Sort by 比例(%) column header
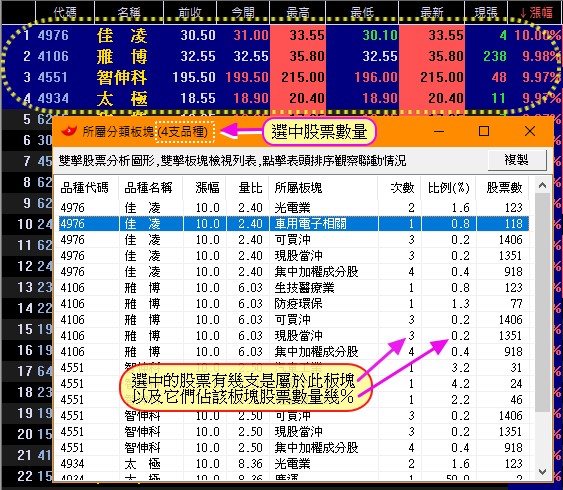The height and width of the screenshot is (490, 563). (448, 187)
